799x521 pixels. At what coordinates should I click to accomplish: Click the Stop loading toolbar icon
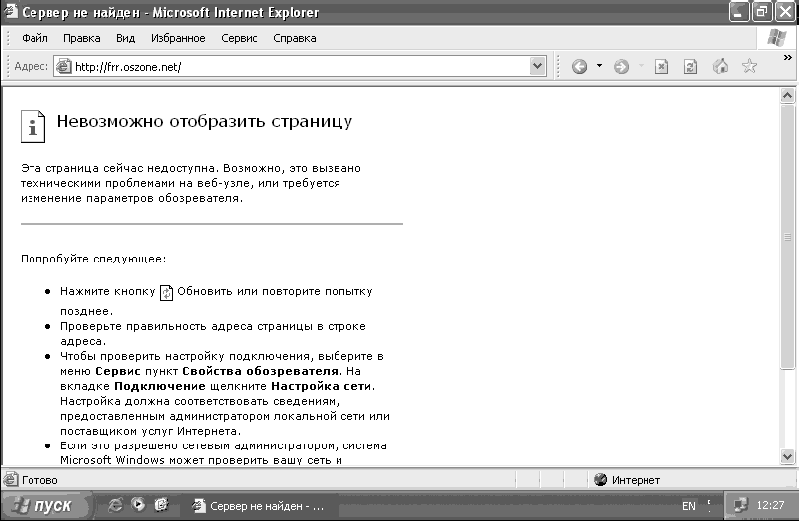click(661, 66)
